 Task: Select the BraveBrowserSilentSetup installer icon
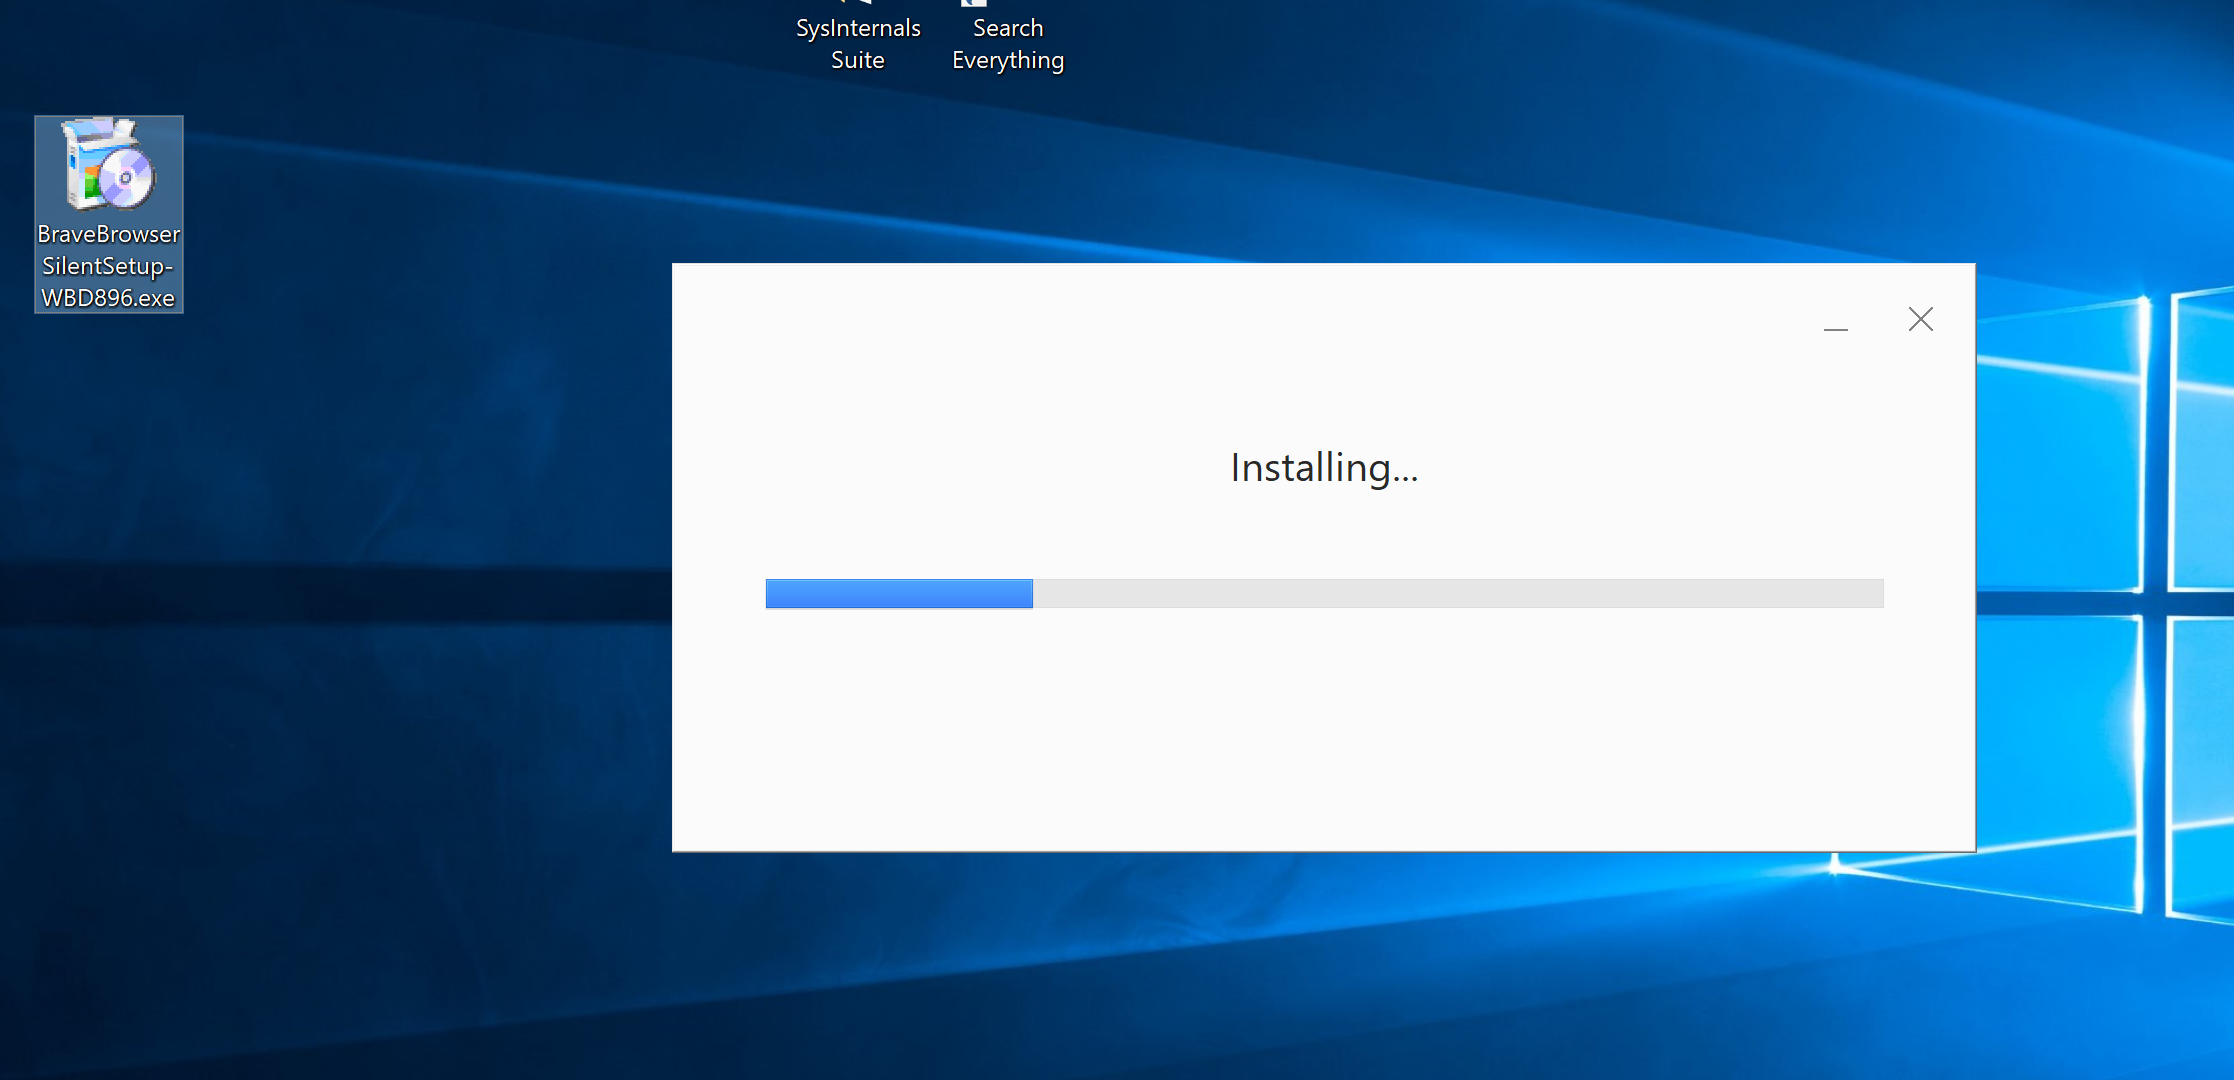pos(108,166)
